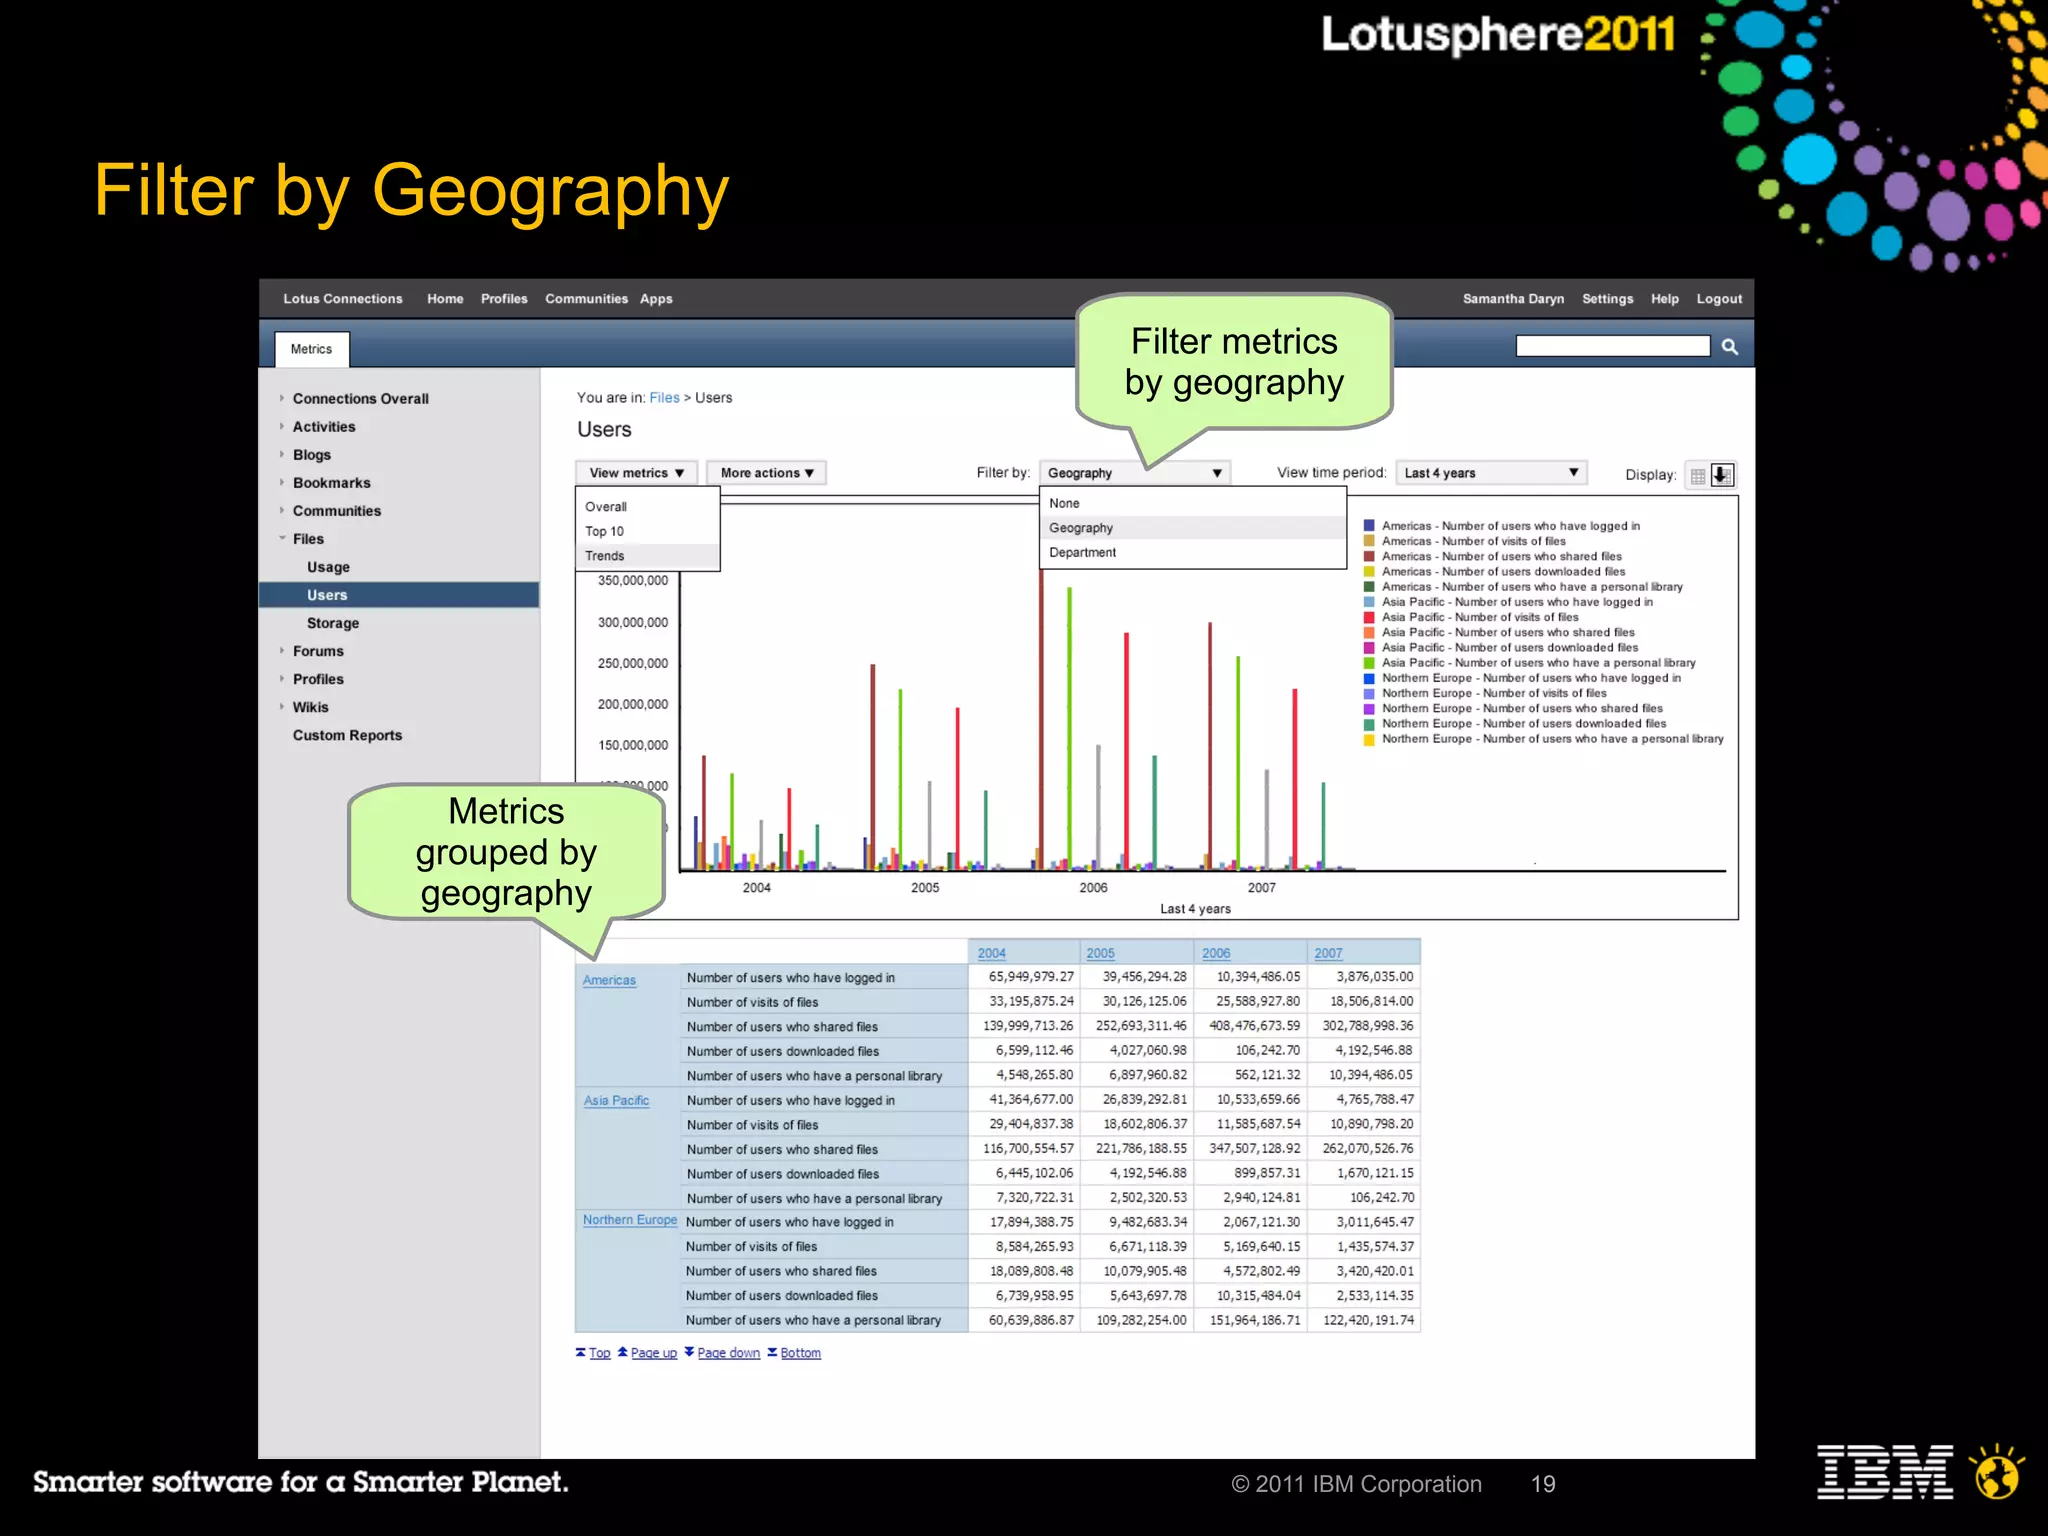Image resolution: width=2048 pixels, height=1536 pixels.
Task: Click the search magnifier icon
Action: click(1730, 347)
